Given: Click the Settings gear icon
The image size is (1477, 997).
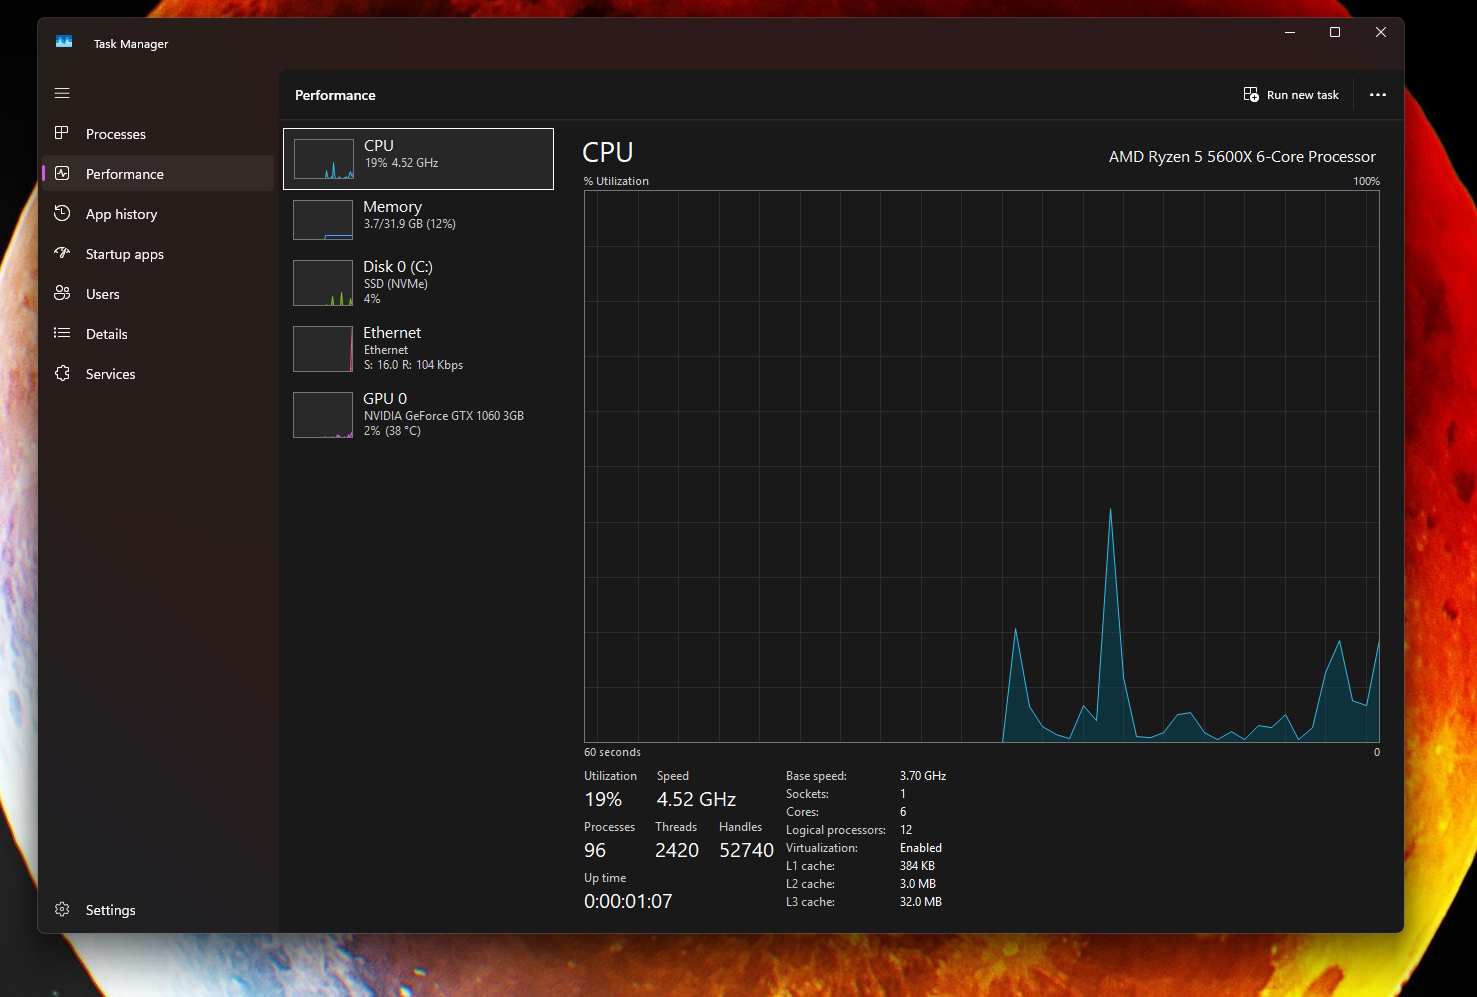Looking at the screenshot, I should pyautogui.click(x=62, y=909).
